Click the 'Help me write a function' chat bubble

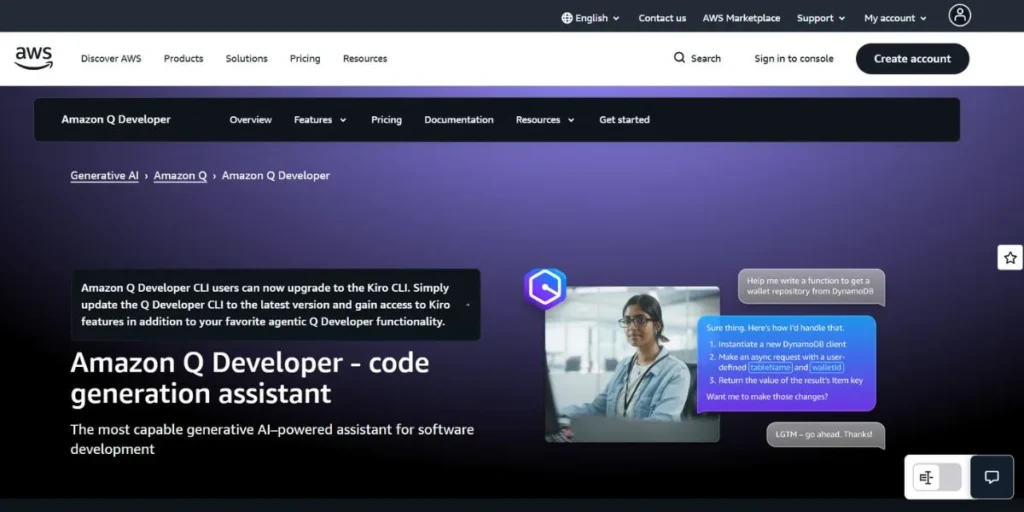point(811,287)
